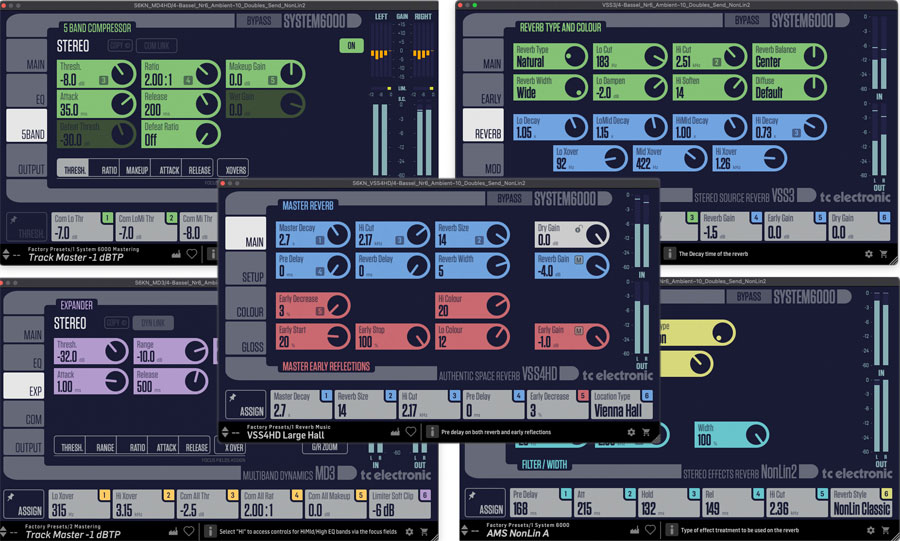The height and width of the screenshot is (541, 900).
Task: Click the info icon in the VSS3 window
Action: click(669, 253)
